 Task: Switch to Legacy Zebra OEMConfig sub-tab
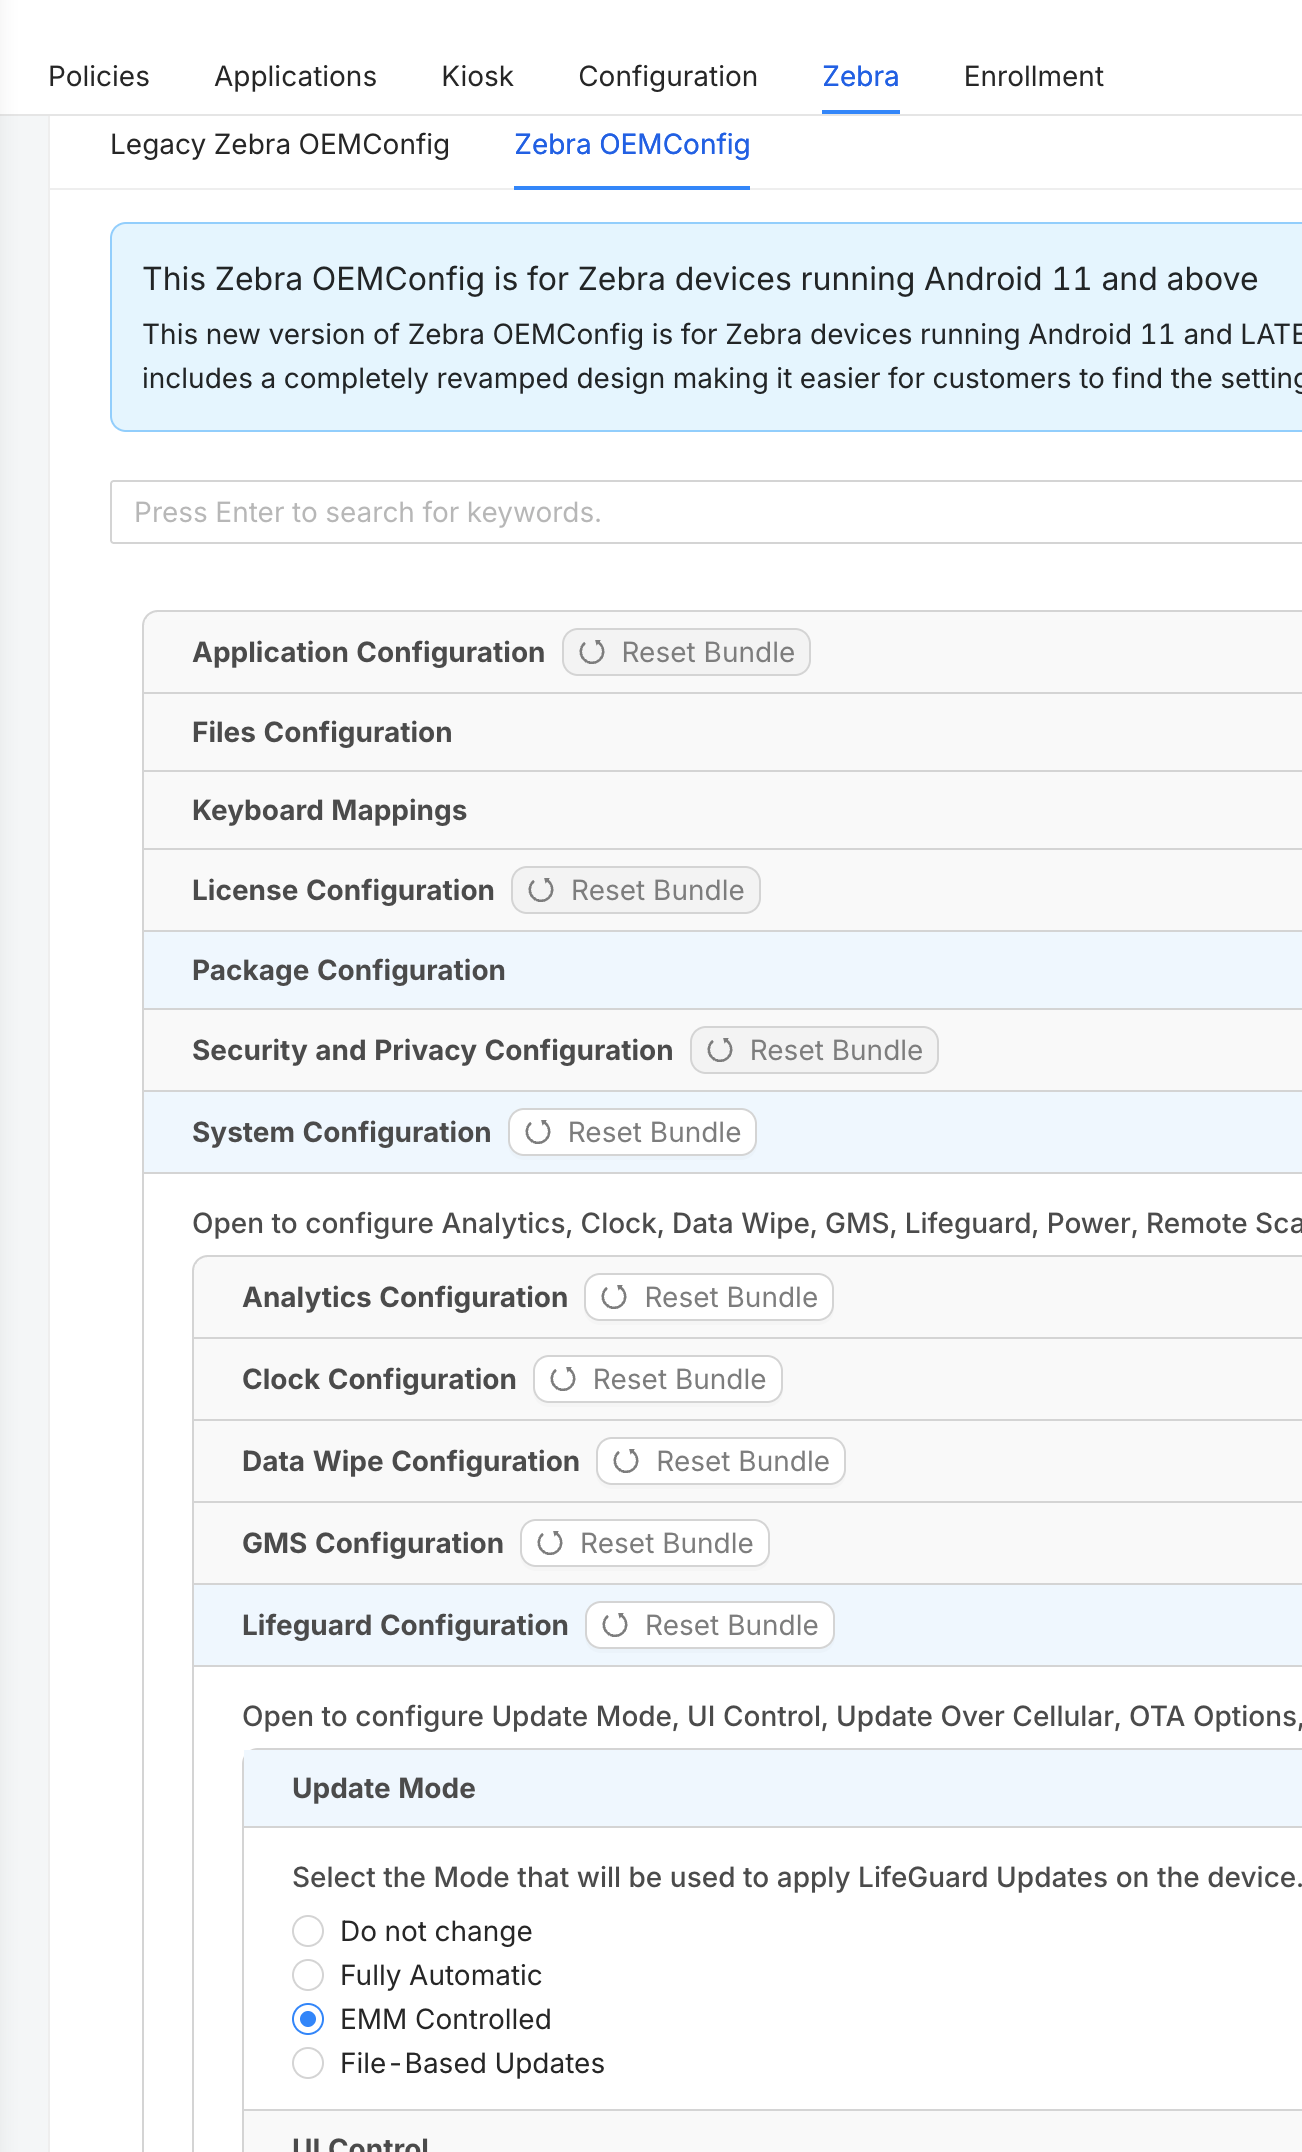[280, 144]
